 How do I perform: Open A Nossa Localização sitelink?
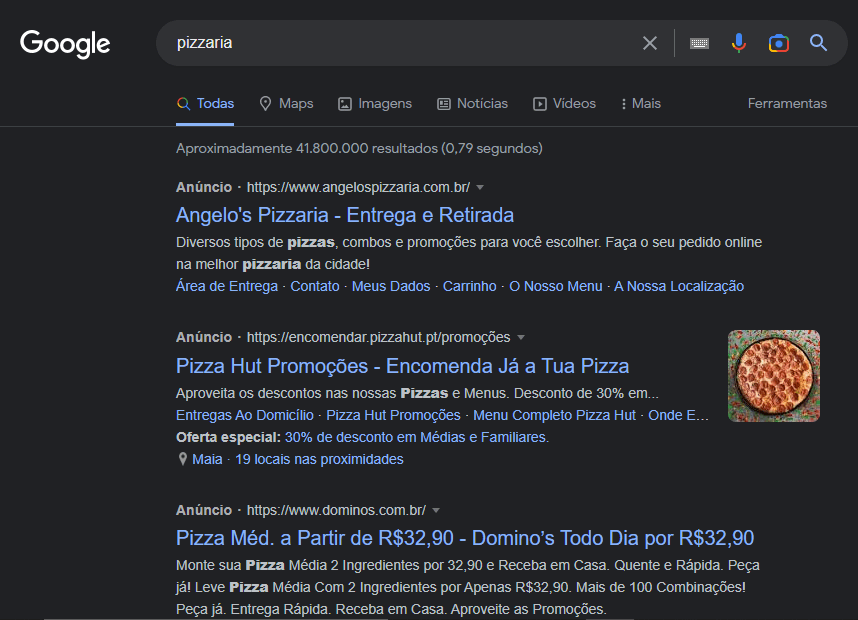click(x=679, y=286)
